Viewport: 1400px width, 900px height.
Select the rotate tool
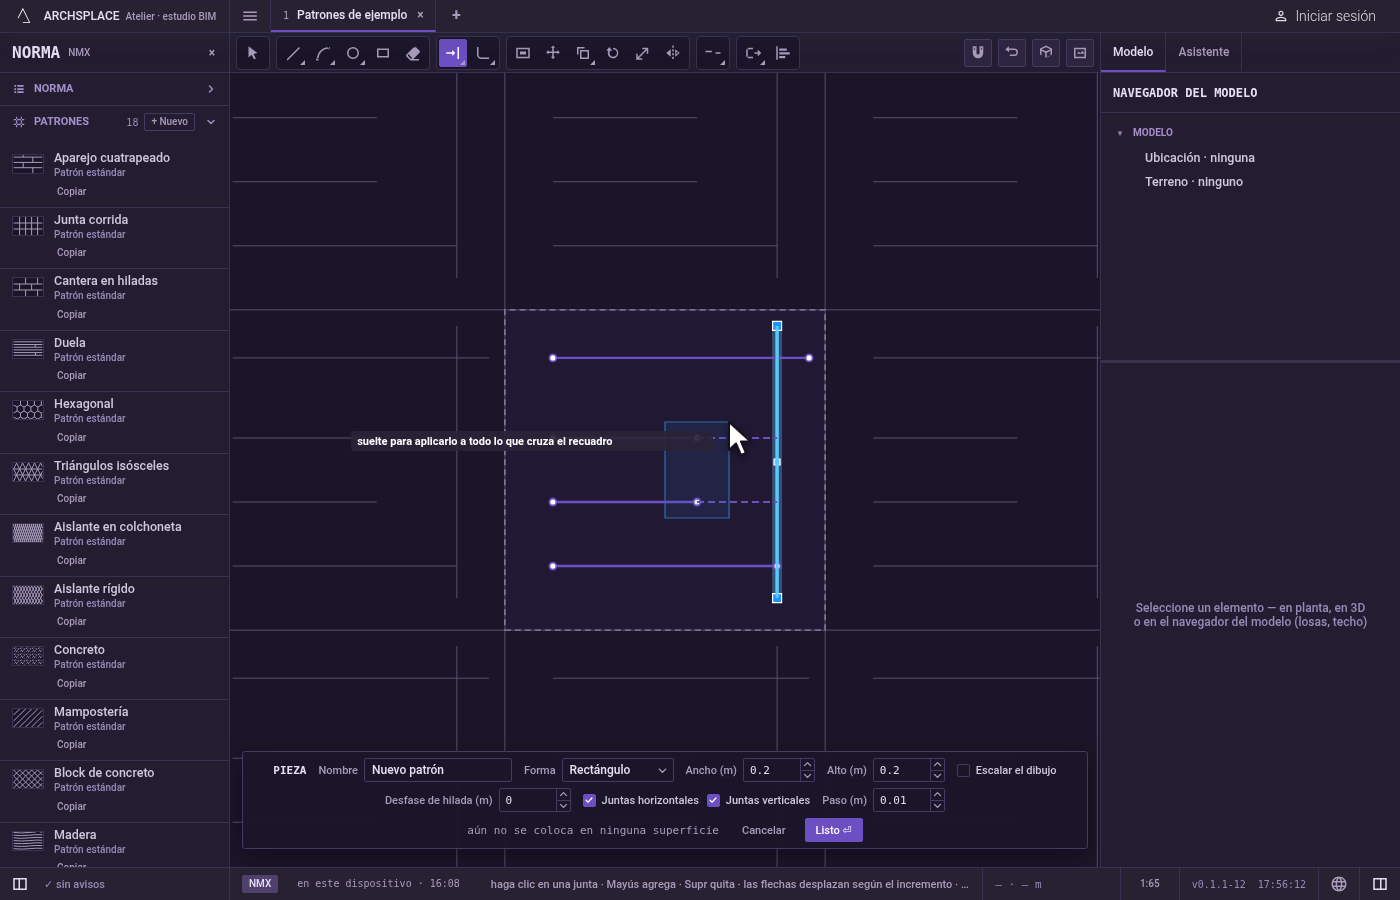click(x=613, y=53)
